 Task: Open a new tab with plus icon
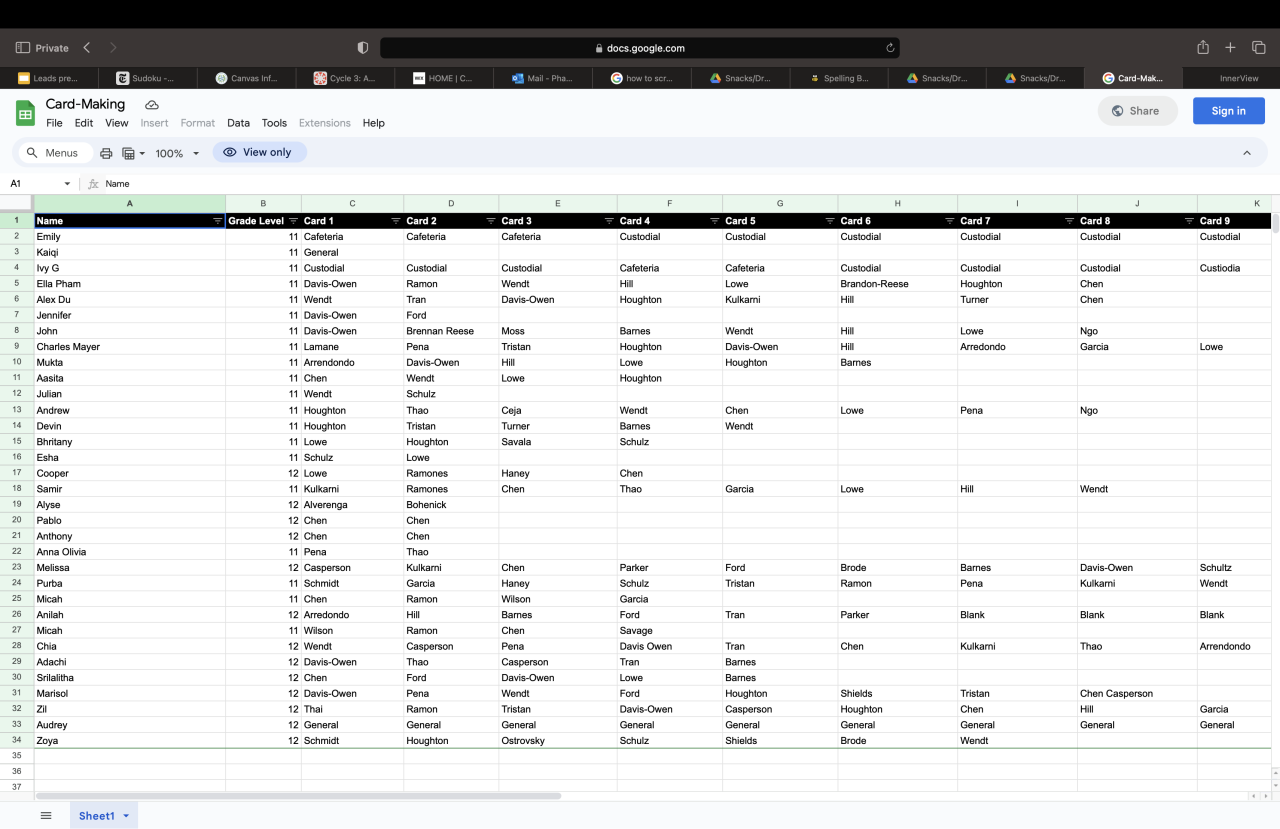pos(1231,48)
